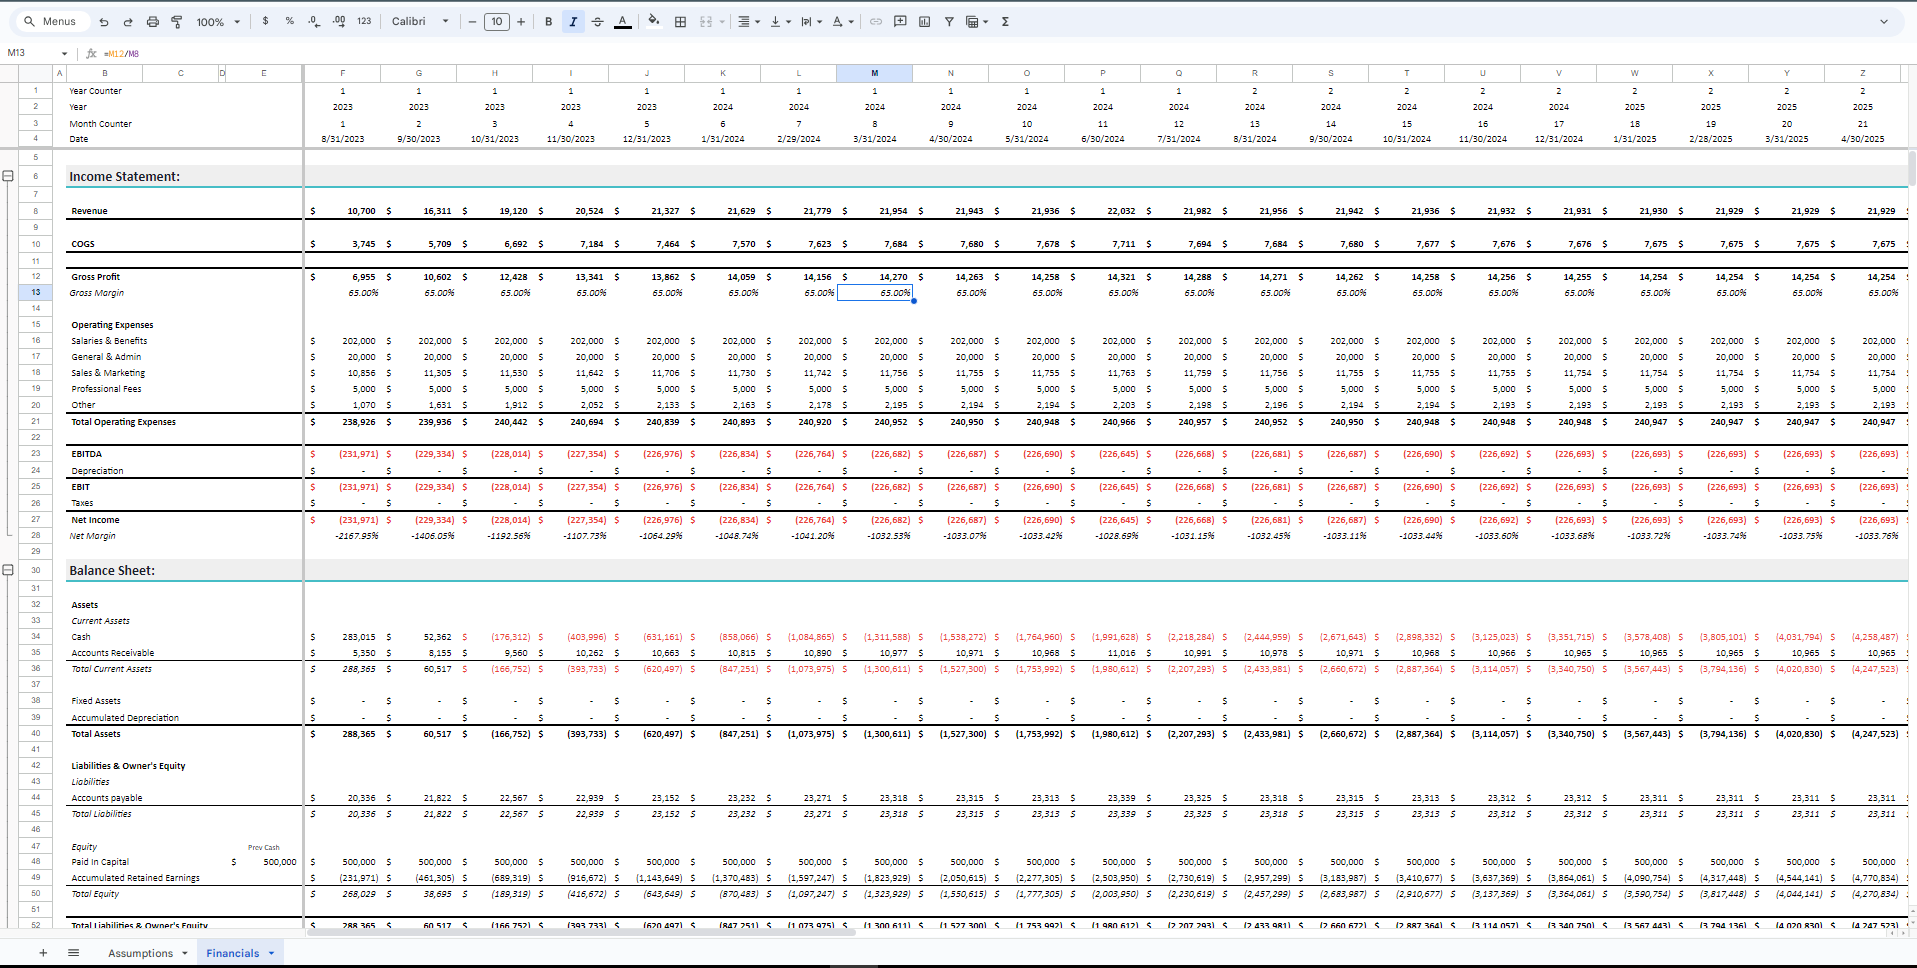The height and width of the screenshot is (968, 1917).
Task: Select the 'Gross Margin' label cell
Action: point(97,293)
